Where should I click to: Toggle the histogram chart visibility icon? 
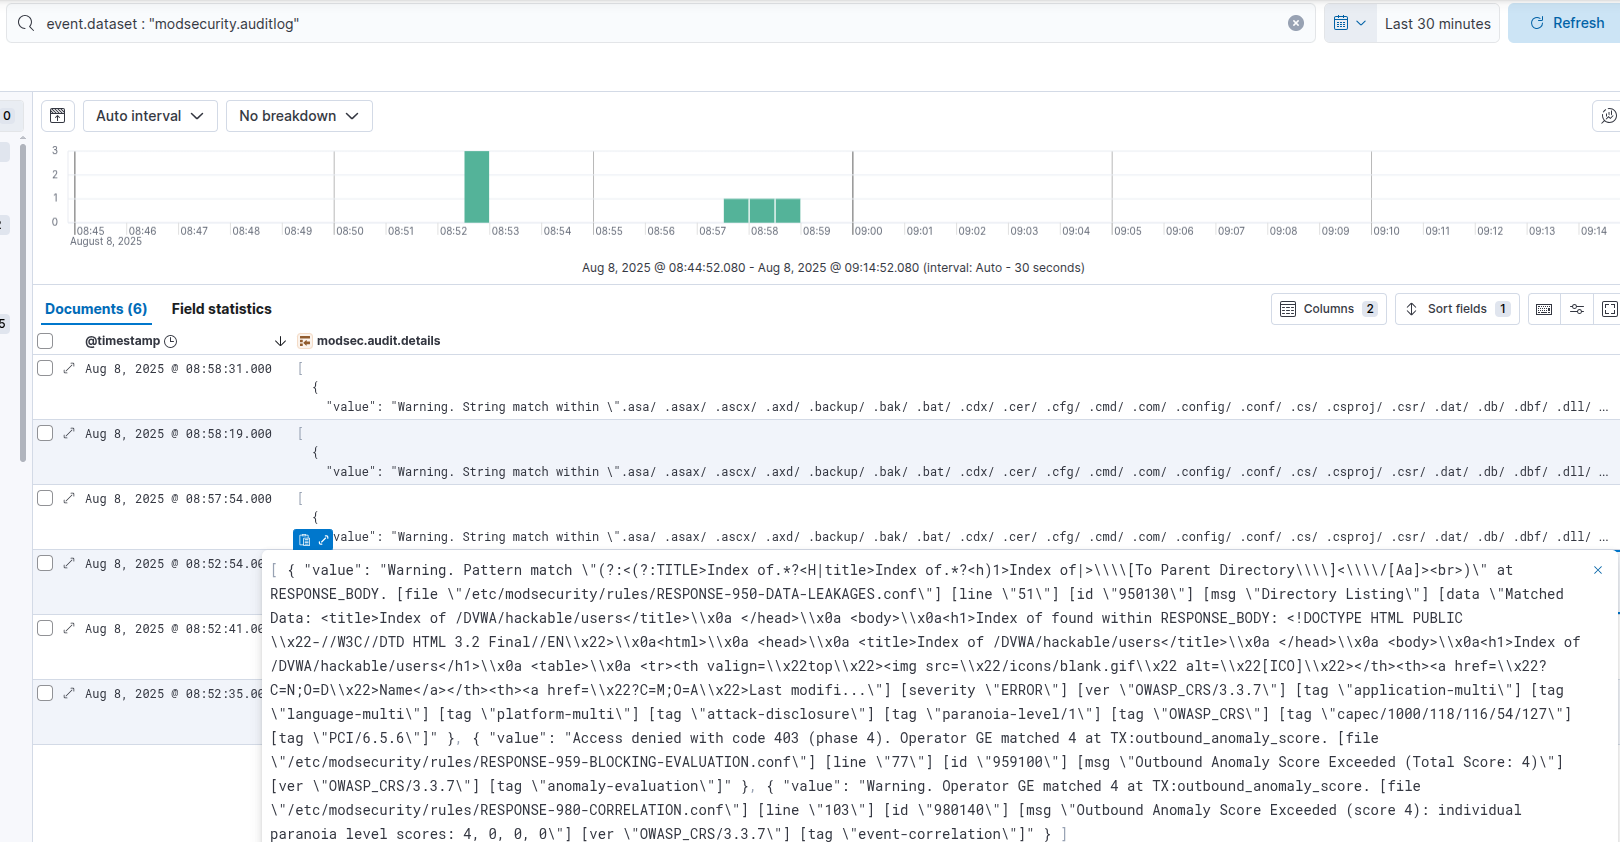click(x=58, y=116)
